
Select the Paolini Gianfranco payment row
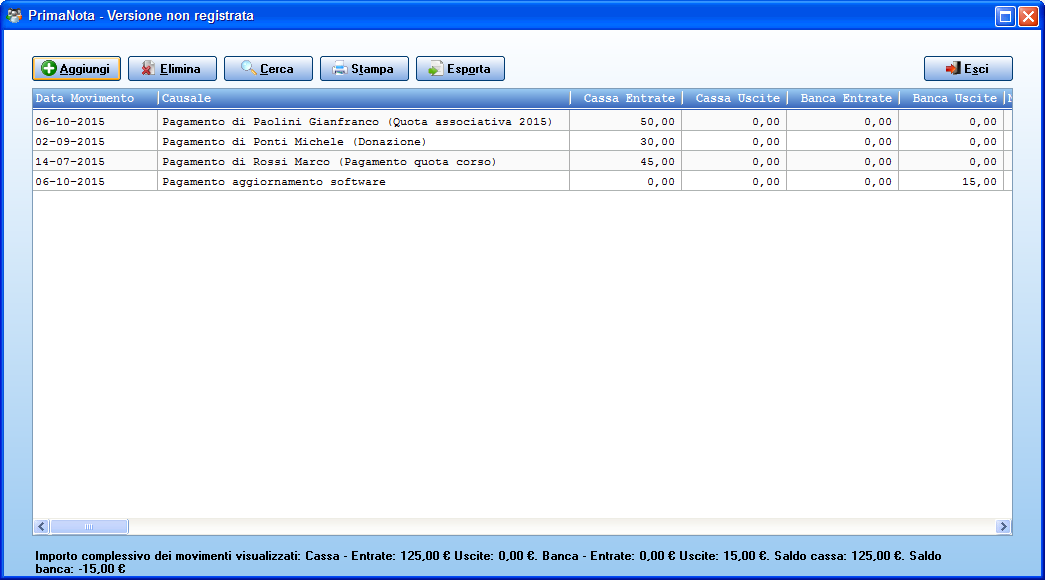(522, 121)
